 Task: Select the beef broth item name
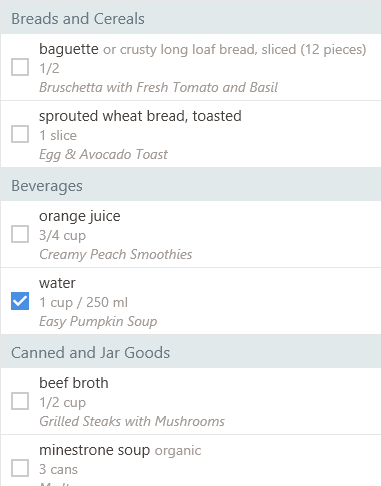(x=74, y=383)
